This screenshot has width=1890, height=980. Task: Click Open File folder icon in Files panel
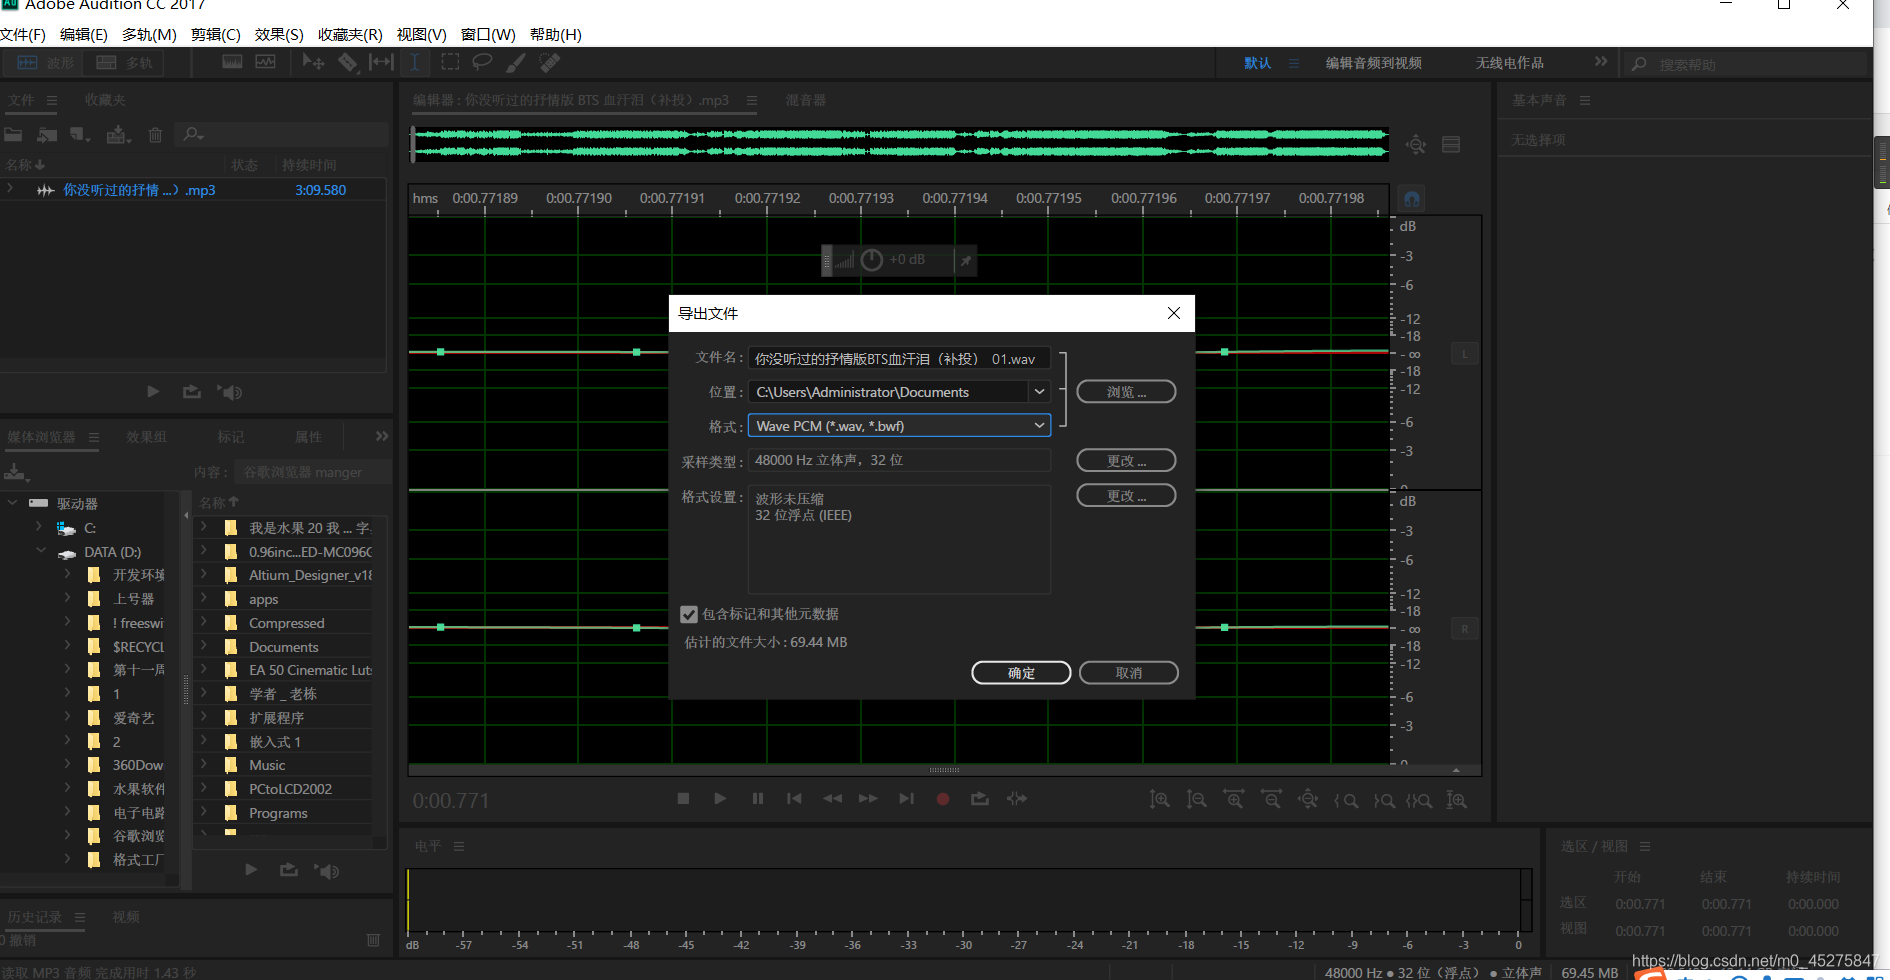14,134
